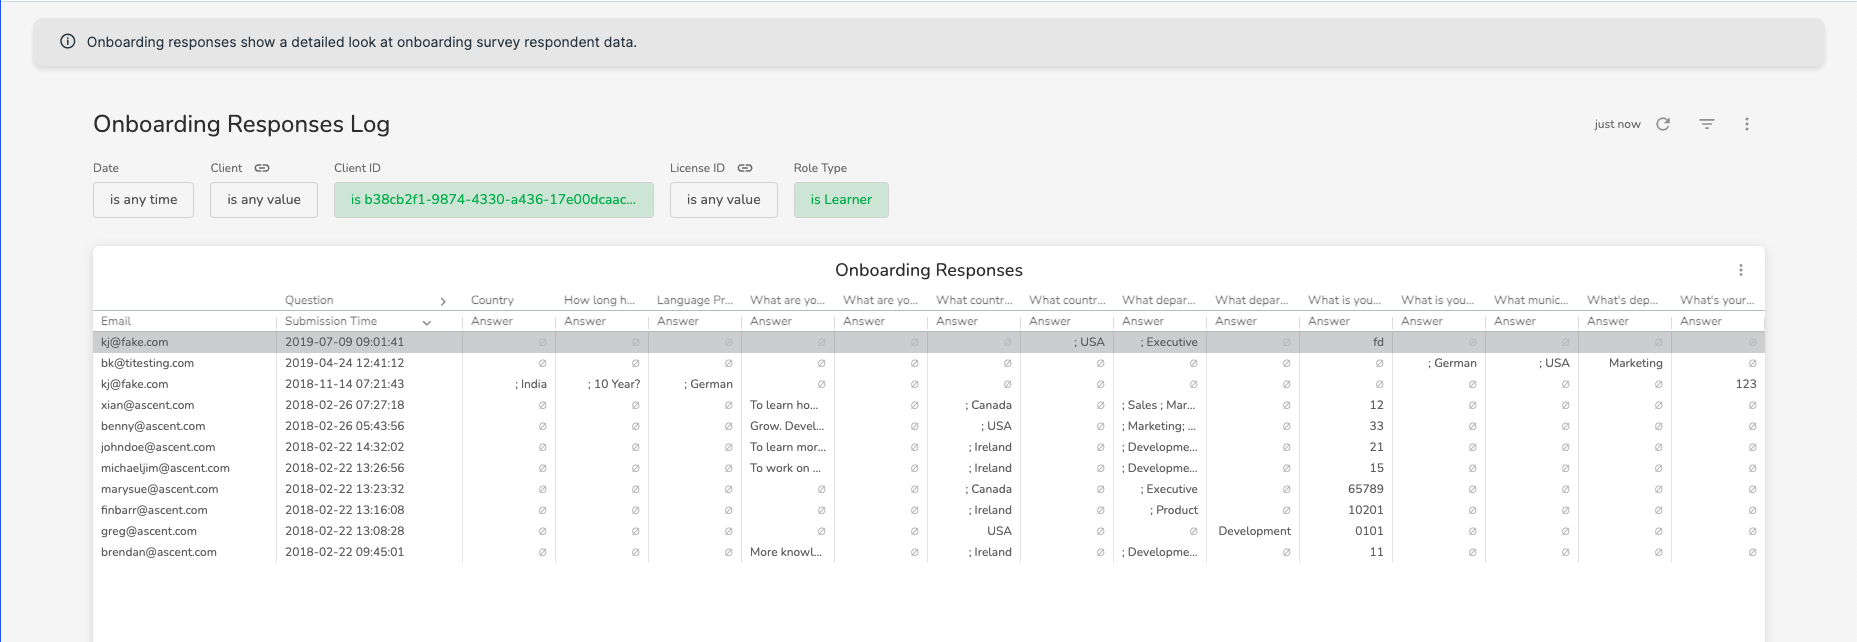Select email greg@ascent.com

pos(149,531)
